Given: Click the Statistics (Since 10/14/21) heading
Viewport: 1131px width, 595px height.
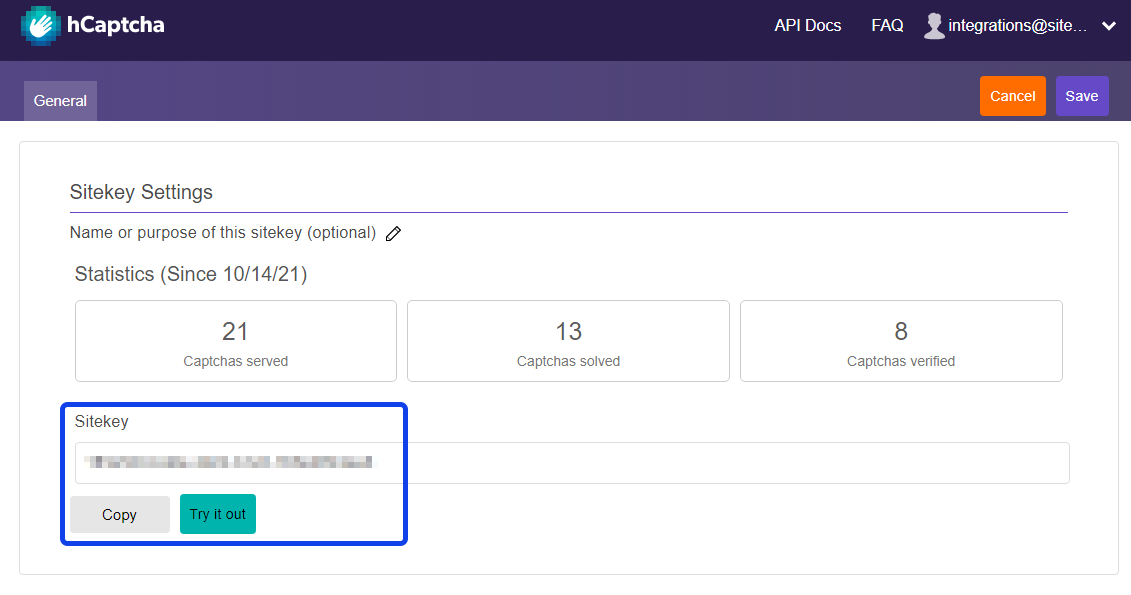Looking at the screenshot, I should (191, 274).
